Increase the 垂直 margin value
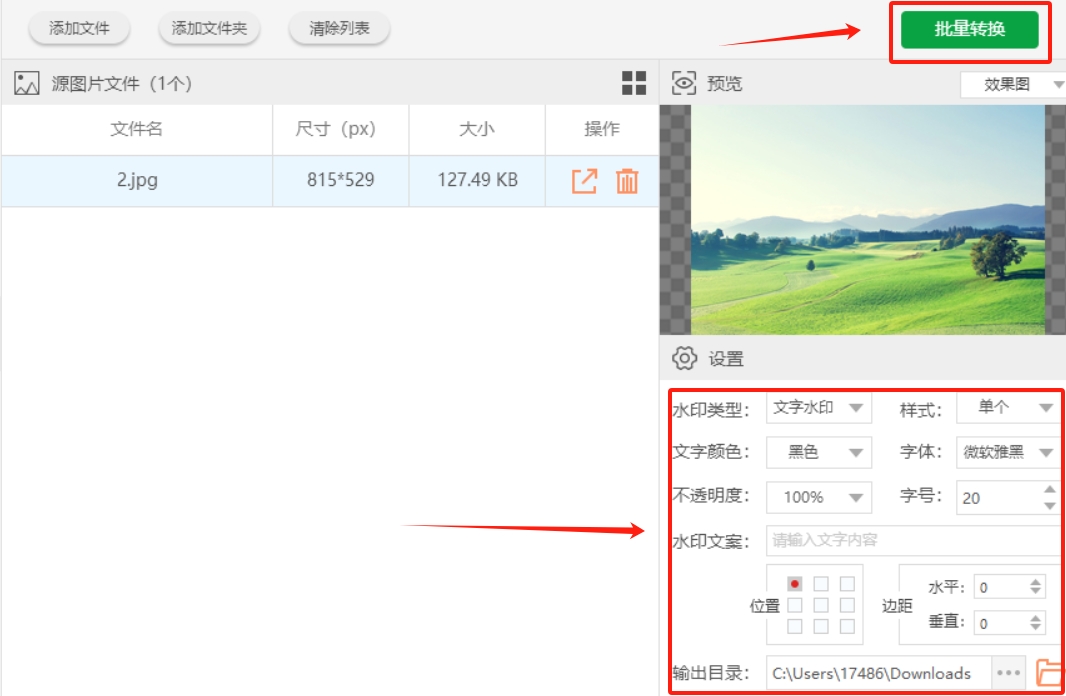 pyautogui.click(x=1035, y=618)
